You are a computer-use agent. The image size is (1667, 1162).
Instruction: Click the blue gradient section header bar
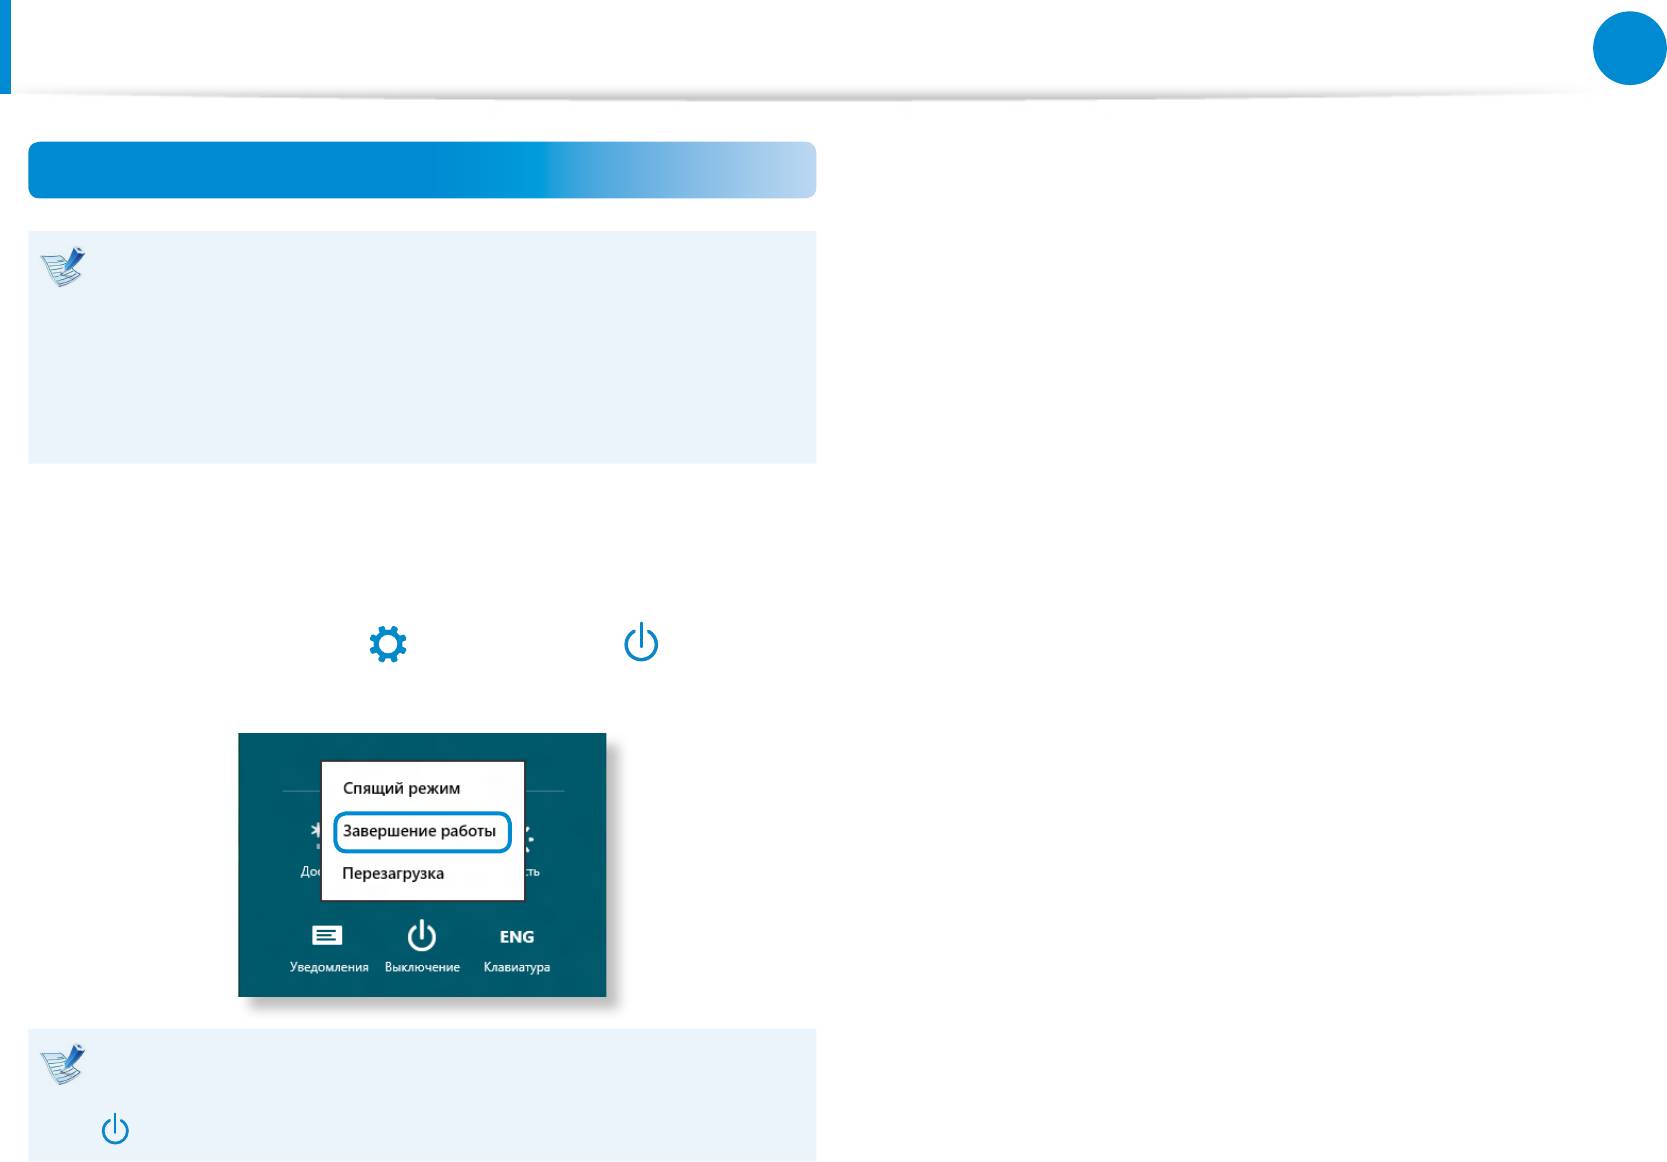pos(421,170)
